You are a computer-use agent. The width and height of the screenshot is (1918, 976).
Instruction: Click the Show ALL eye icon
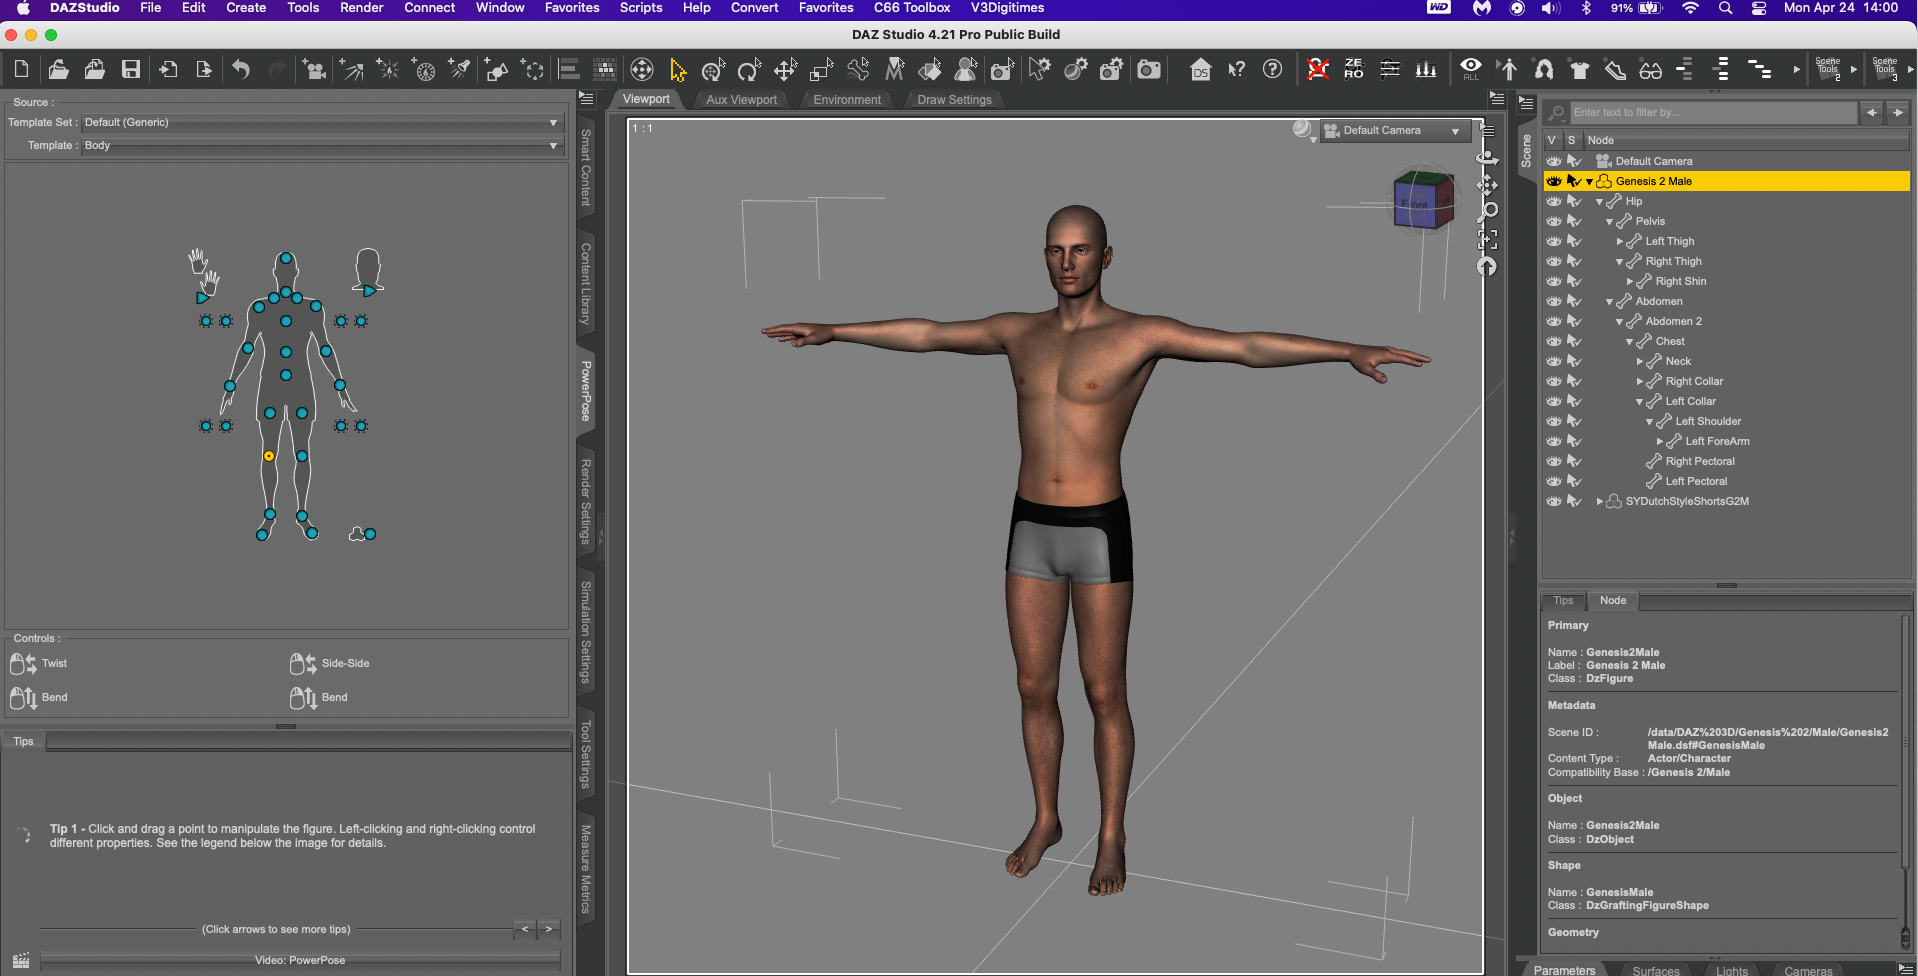point(1471,69)
